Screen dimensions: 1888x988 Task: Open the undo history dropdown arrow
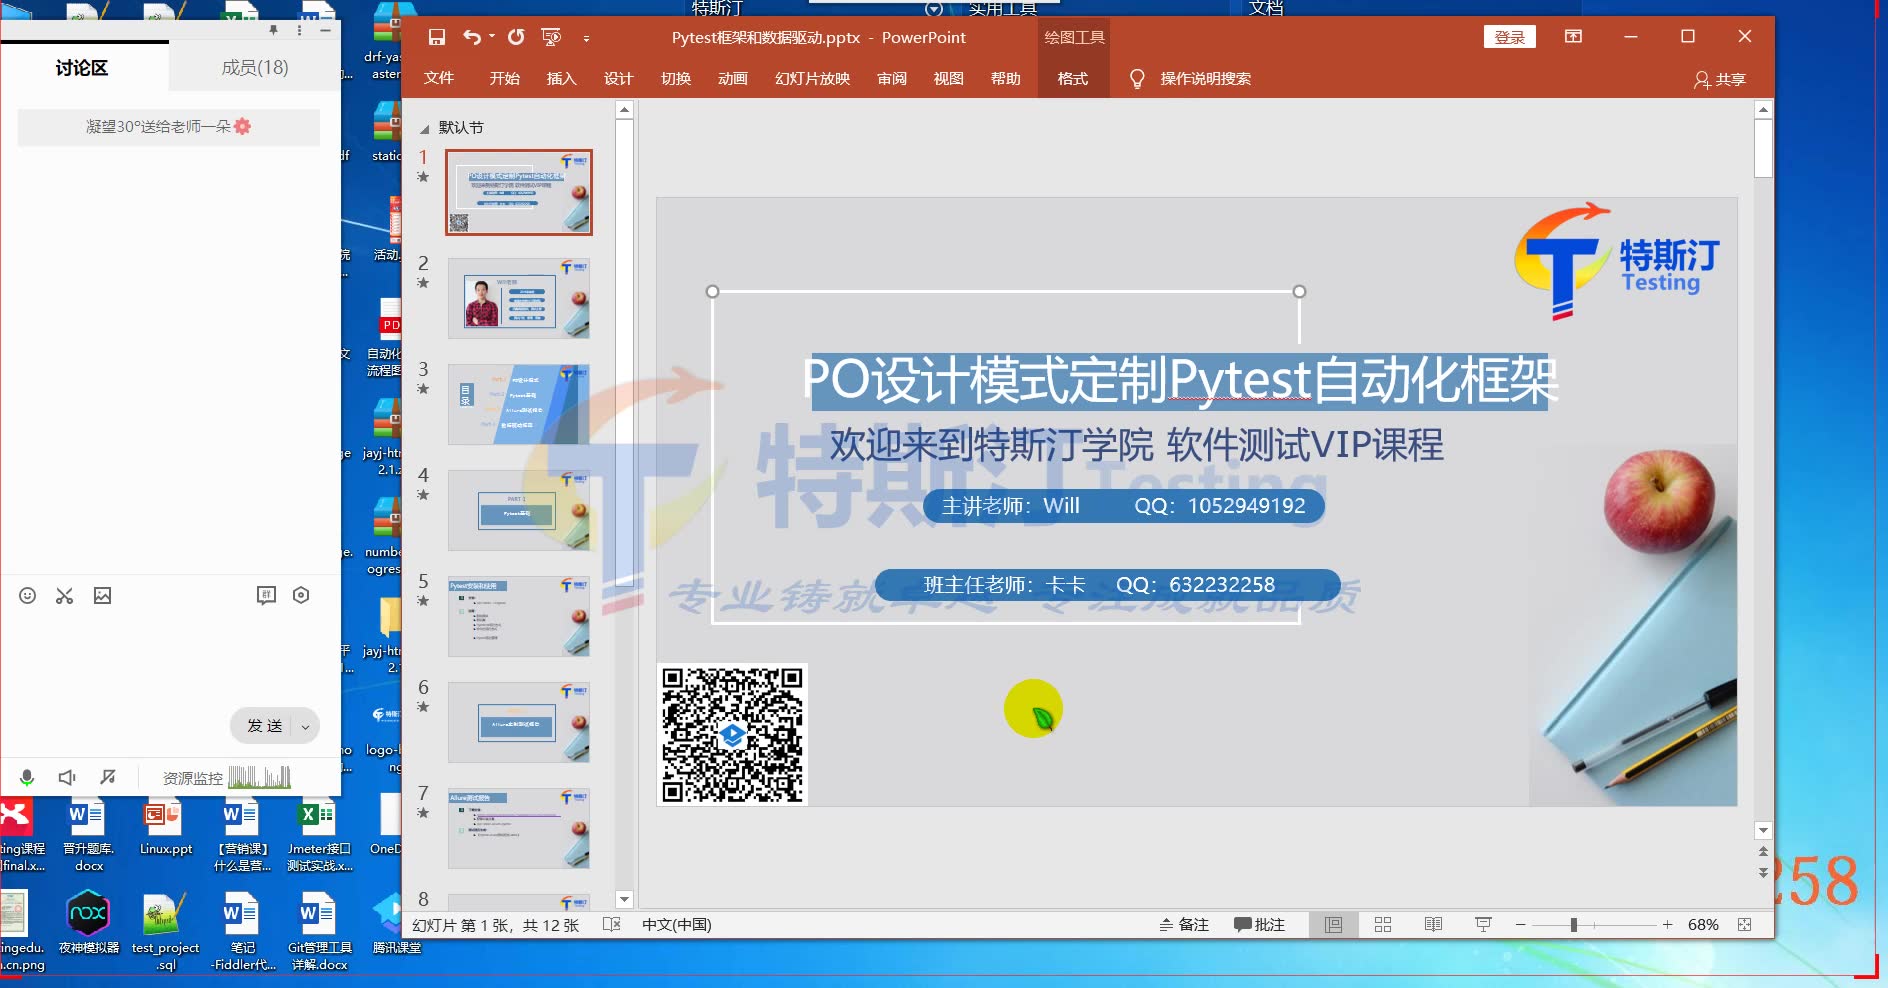coord(492,37)
